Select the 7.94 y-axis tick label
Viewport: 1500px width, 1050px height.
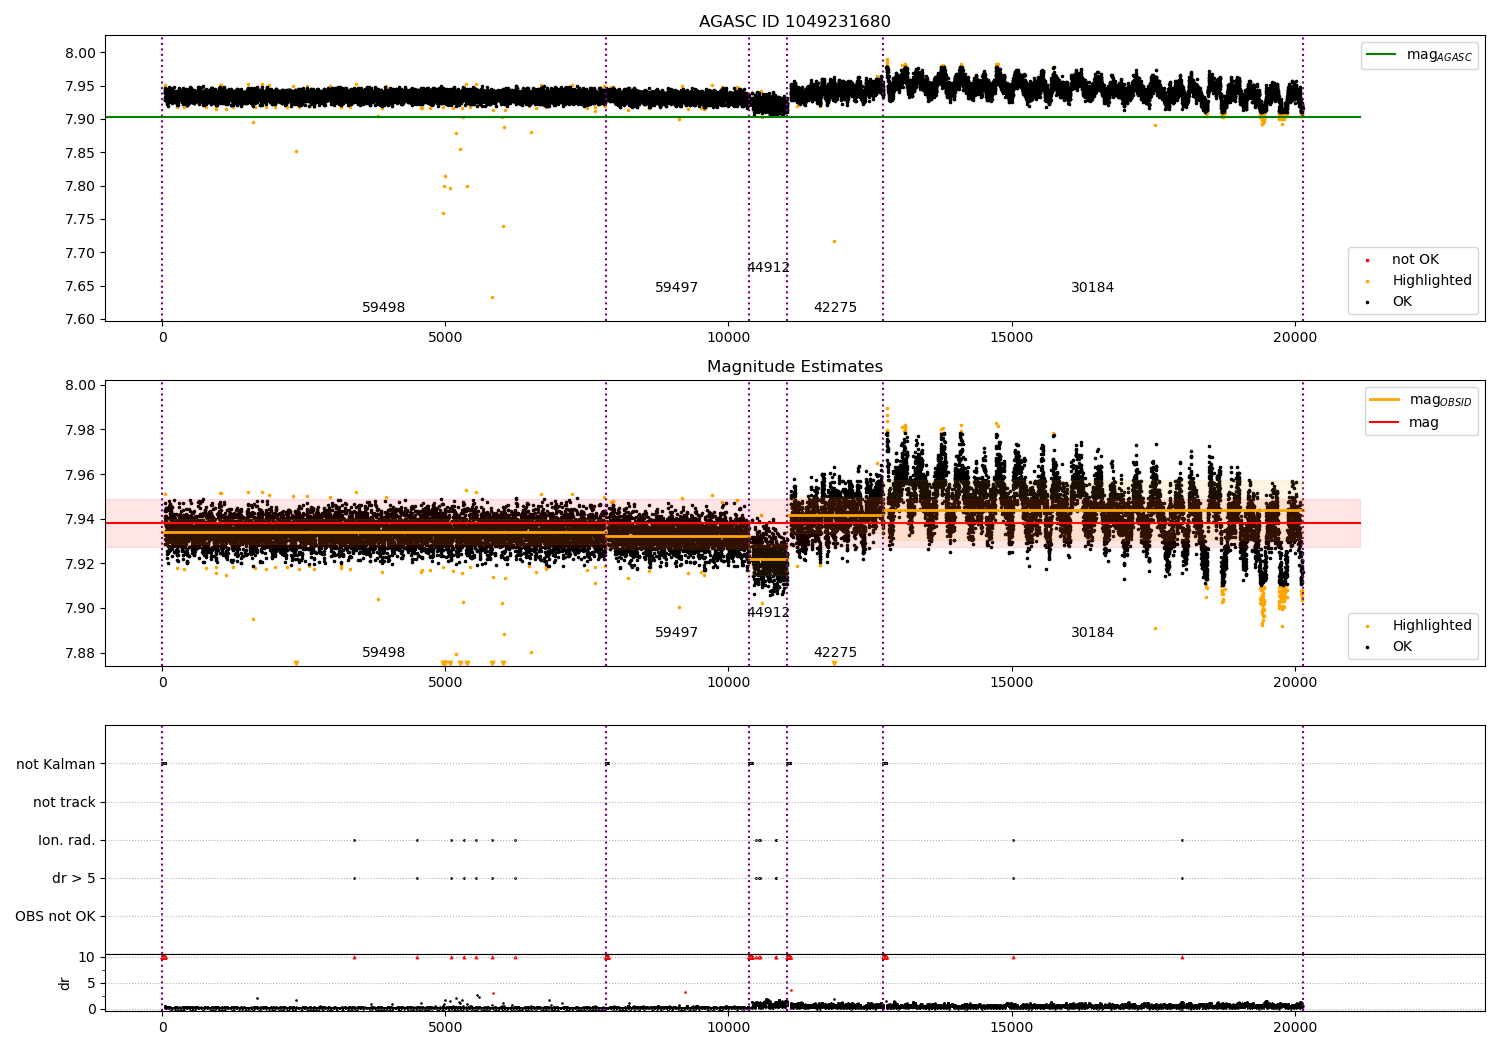coord(80,520)
